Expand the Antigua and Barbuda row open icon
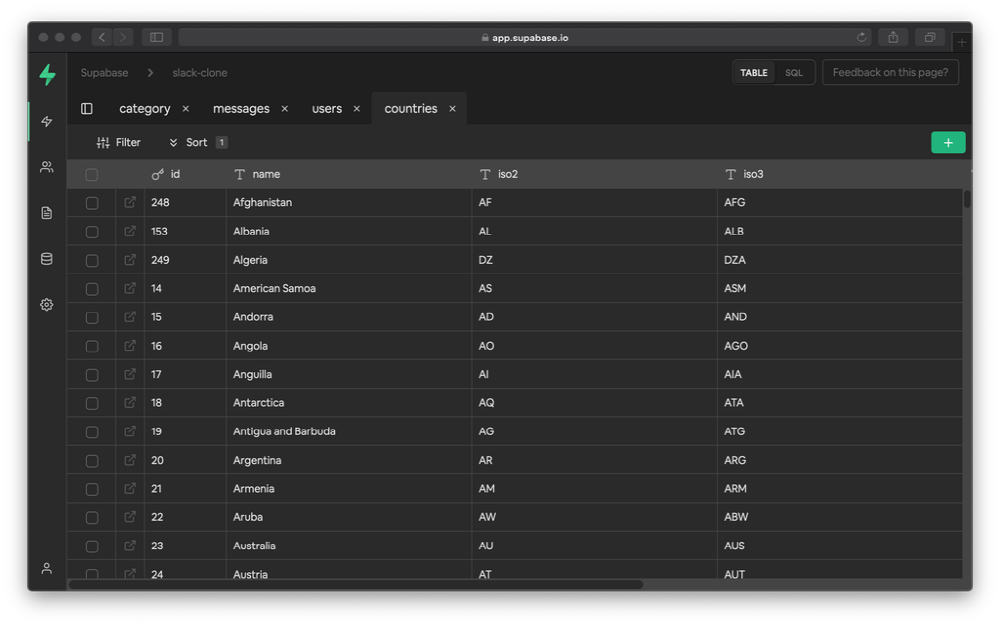The height and width of the screenshot is (625, 1000). click(130, 431)
